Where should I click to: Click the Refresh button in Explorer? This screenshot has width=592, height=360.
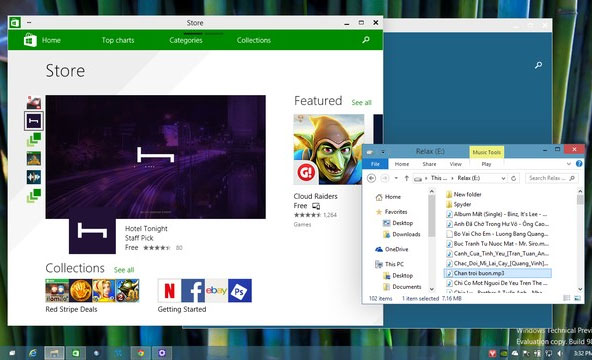tap(513, 178)
